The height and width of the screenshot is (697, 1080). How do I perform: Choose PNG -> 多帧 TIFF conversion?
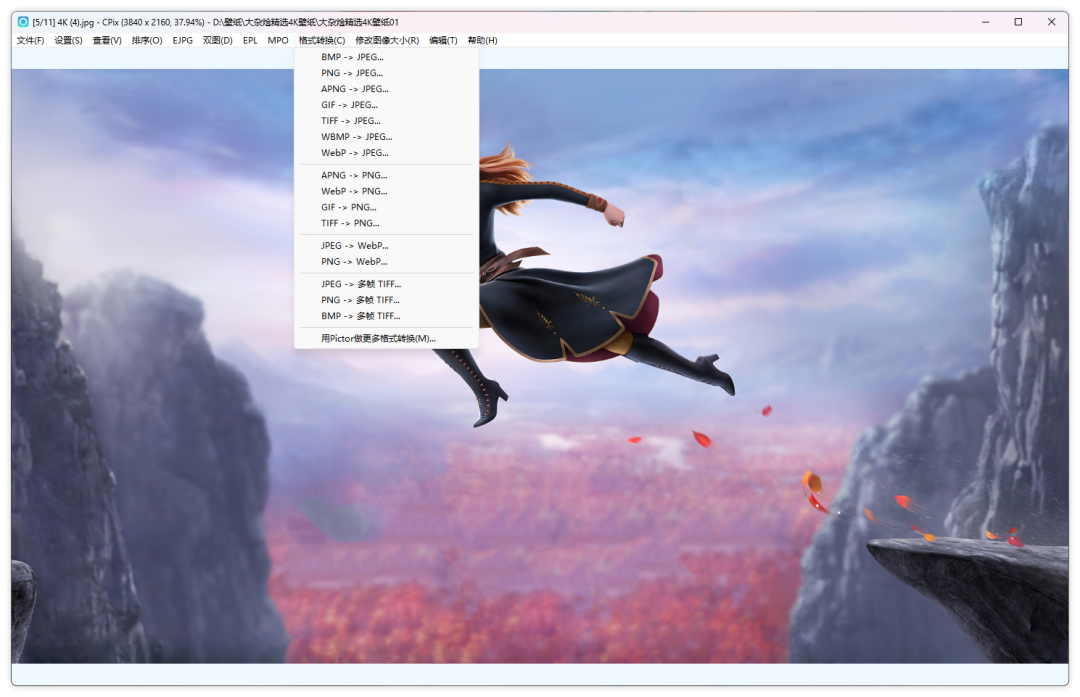[386, 300]
